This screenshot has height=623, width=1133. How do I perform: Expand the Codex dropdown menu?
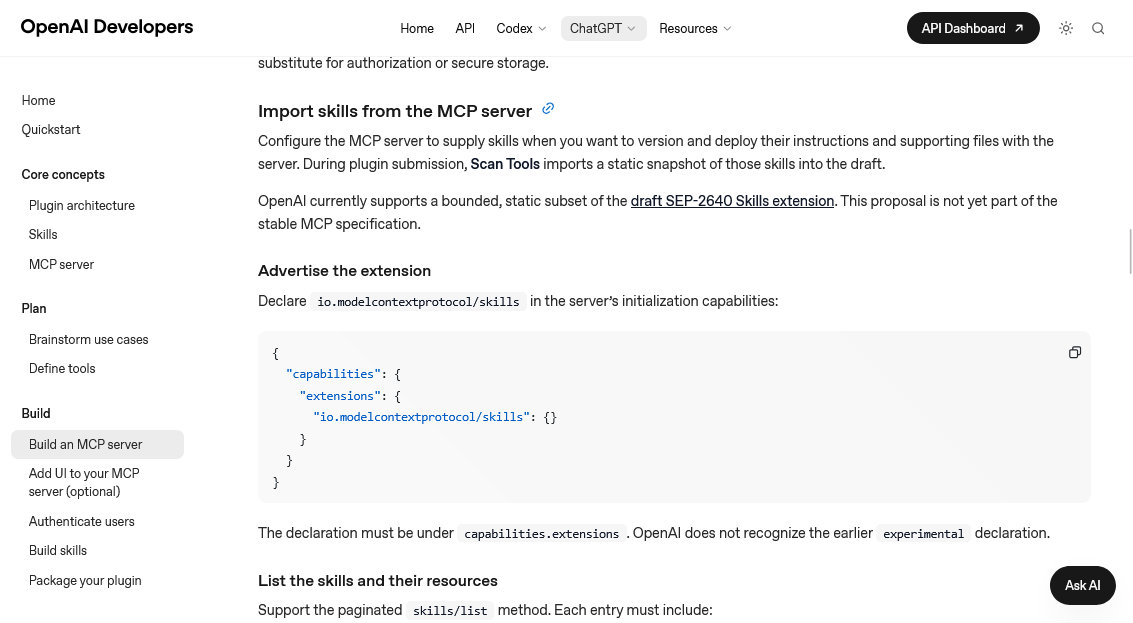coord(521,28)
